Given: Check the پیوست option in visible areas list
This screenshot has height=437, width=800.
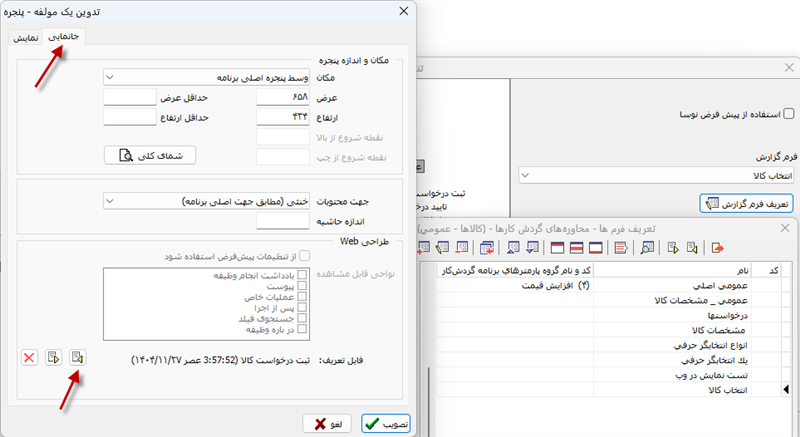Looking at the screenshot, I should 302,285.
